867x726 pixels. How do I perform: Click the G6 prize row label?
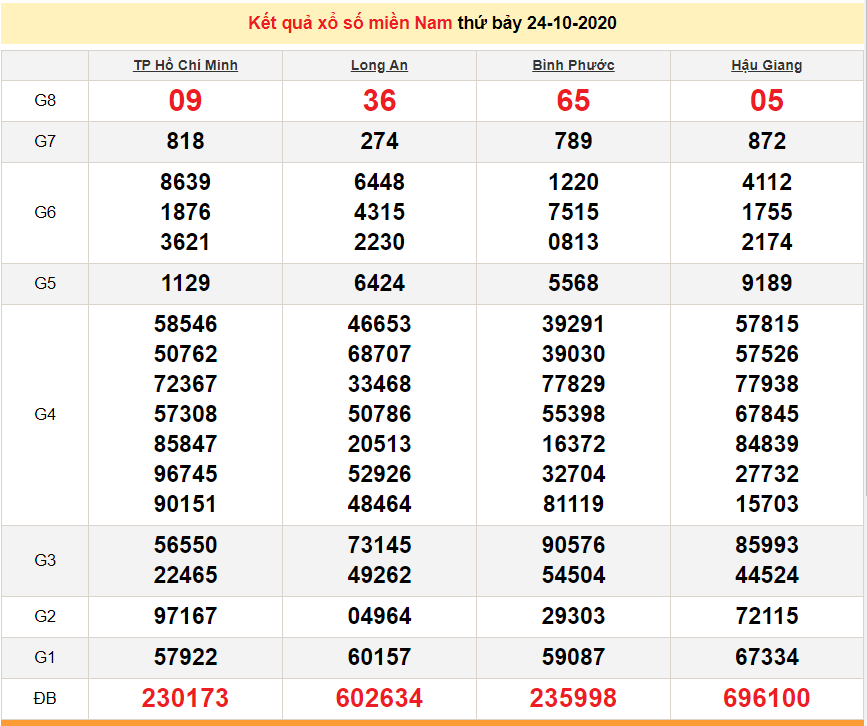pyautogui.click(x=45, y=213)
